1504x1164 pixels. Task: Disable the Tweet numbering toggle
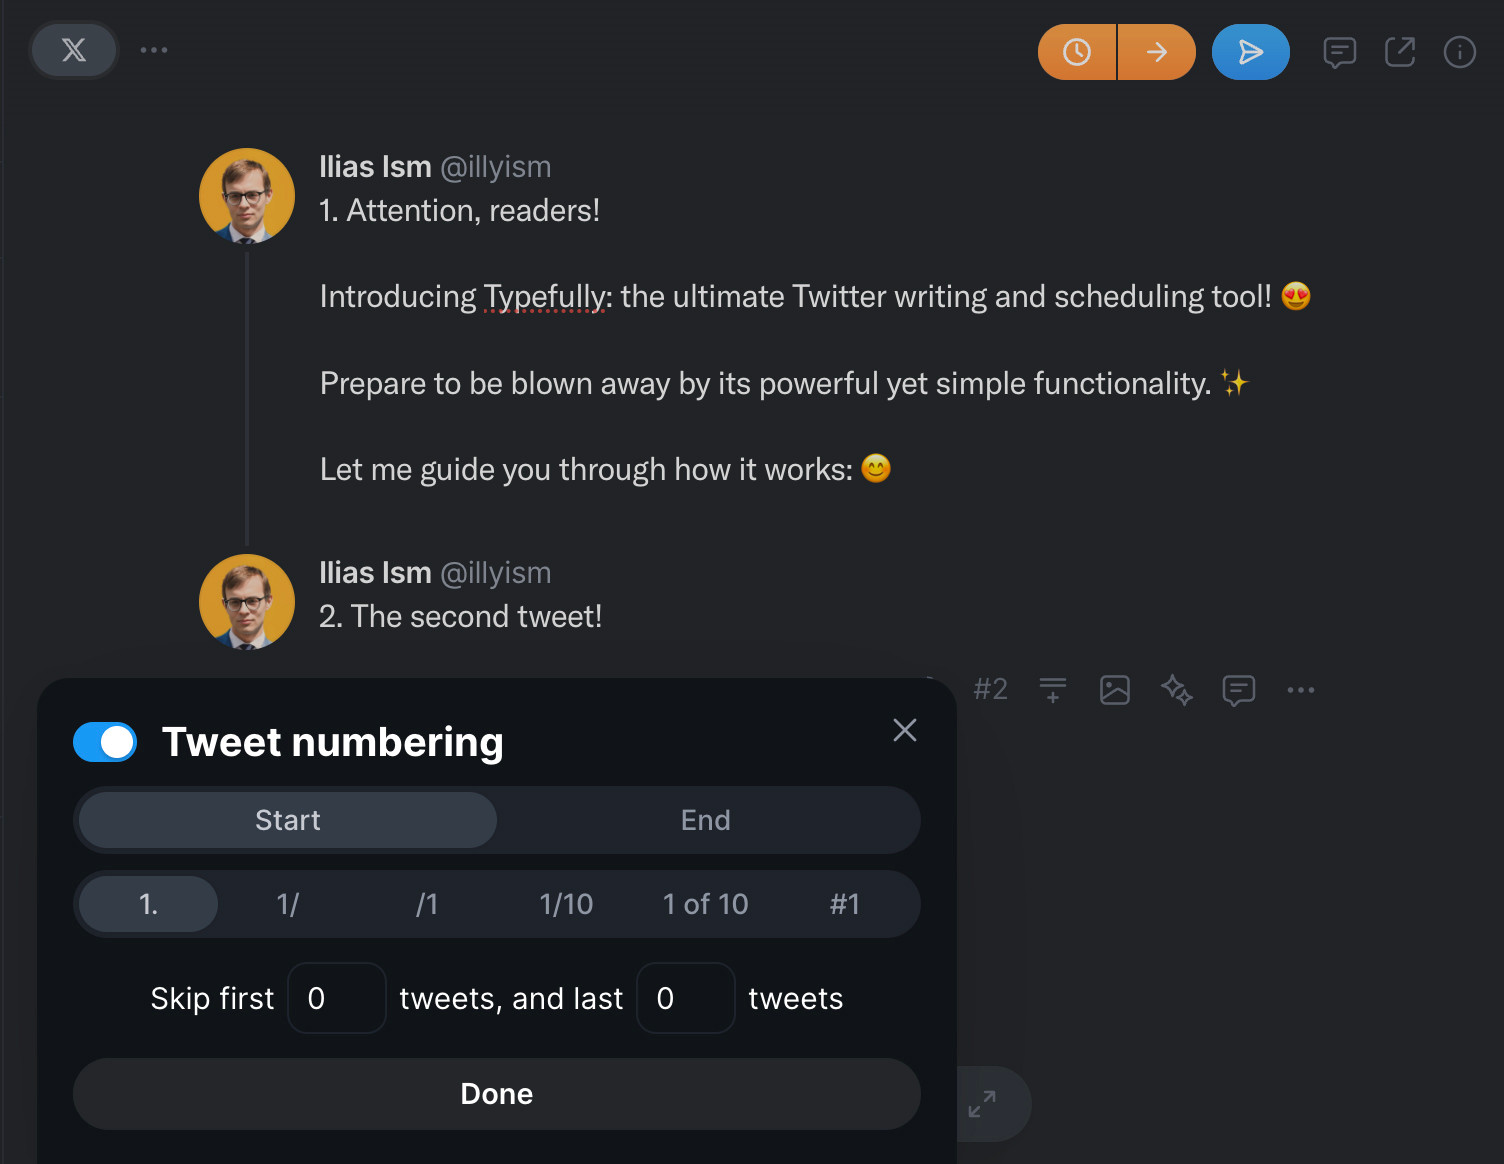105,742
